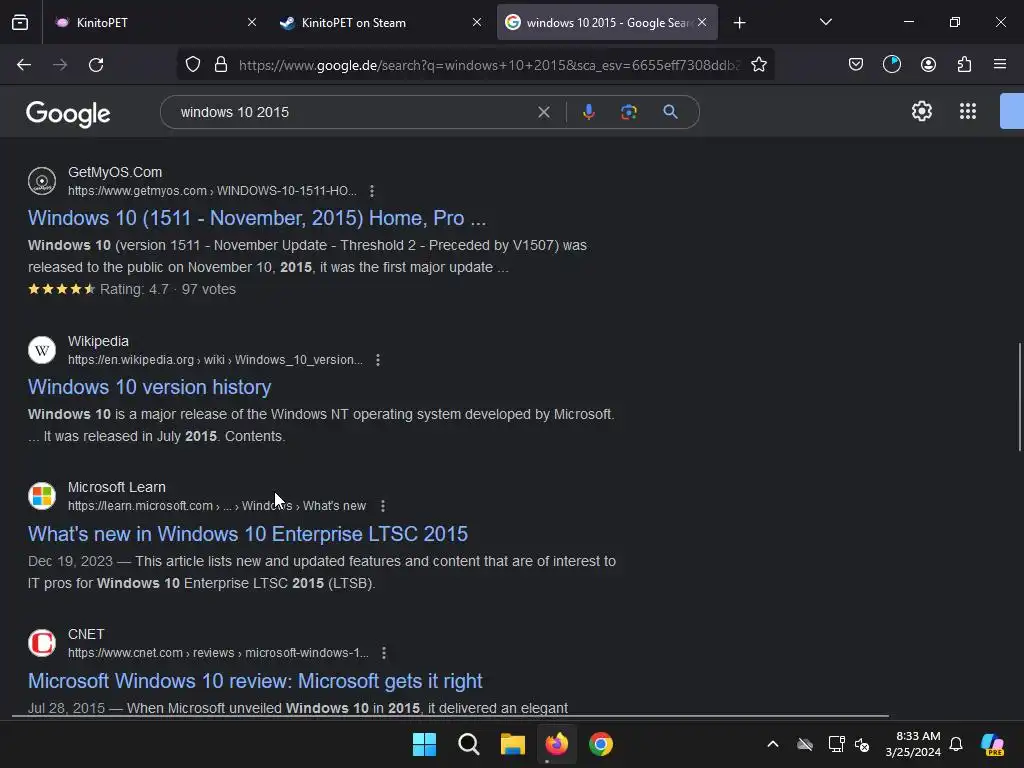The width and height of the screenshot is (1024, 768).
Task: Reload the current page
Action: 96,65
